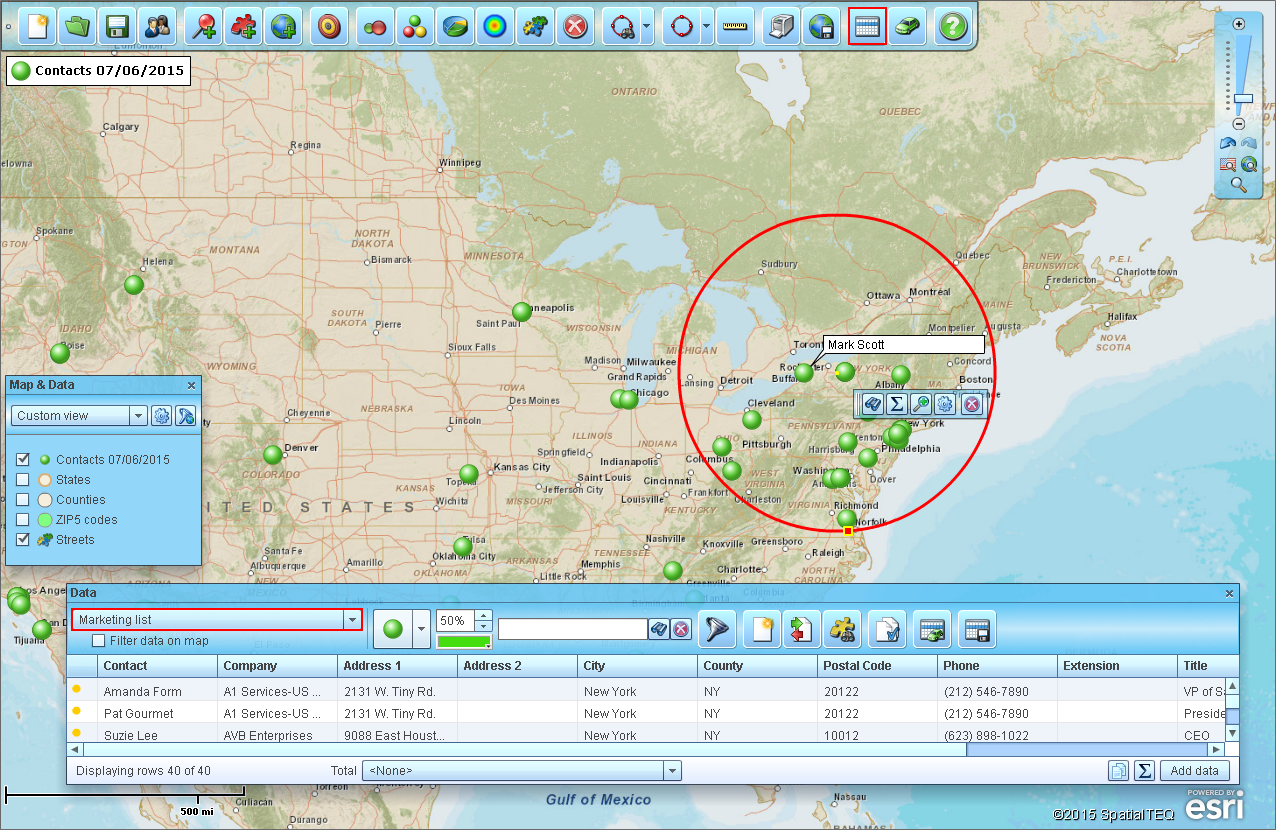Viewport: 1276px width, 830px height.
Task: Click the map zoom slider handle
Action: coord(1242,99)
